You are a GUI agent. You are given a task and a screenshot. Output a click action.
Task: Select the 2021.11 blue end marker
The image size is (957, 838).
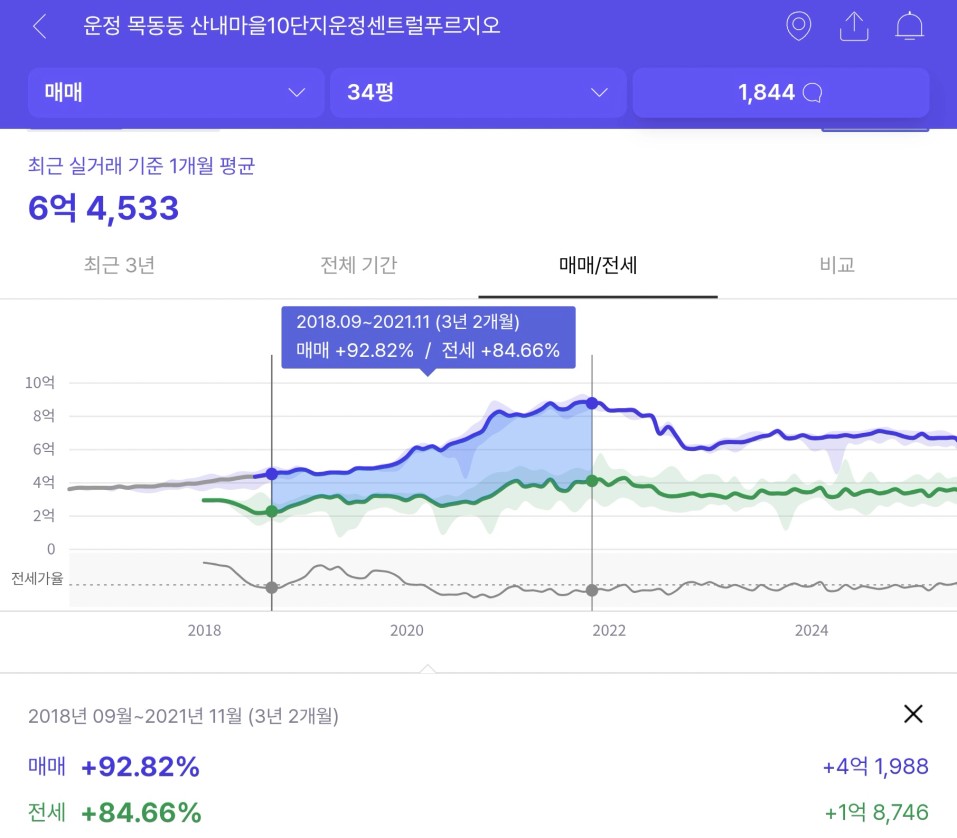tap(591, 403)
